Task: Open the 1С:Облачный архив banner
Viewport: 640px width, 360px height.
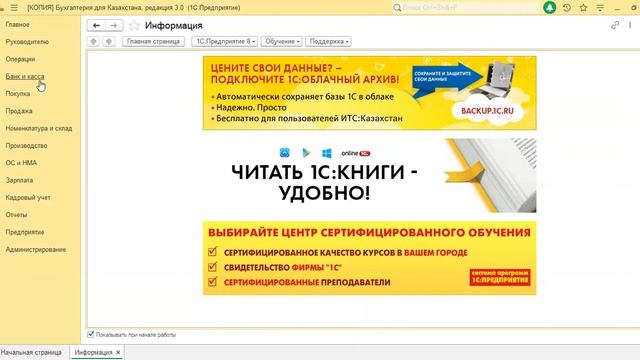Action: pos(369,93)
